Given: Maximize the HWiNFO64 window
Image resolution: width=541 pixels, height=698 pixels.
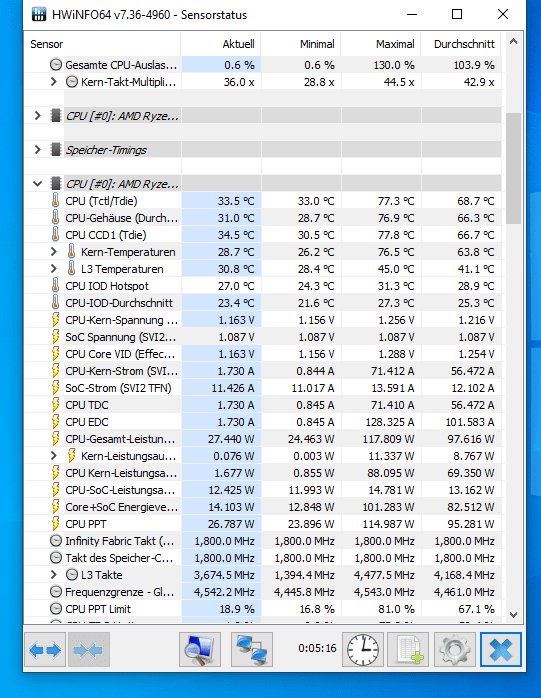Looking at the screenshot, I should point(457,14).
